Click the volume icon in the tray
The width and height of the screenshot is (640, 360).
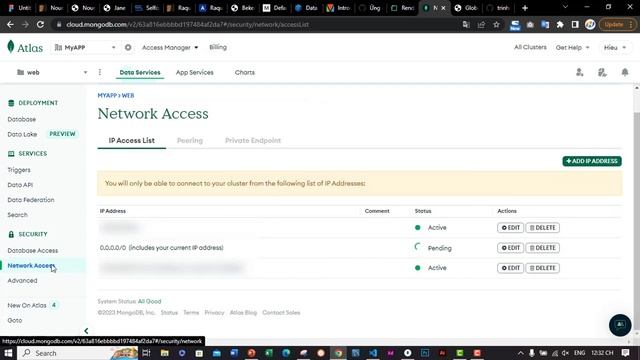565,353
